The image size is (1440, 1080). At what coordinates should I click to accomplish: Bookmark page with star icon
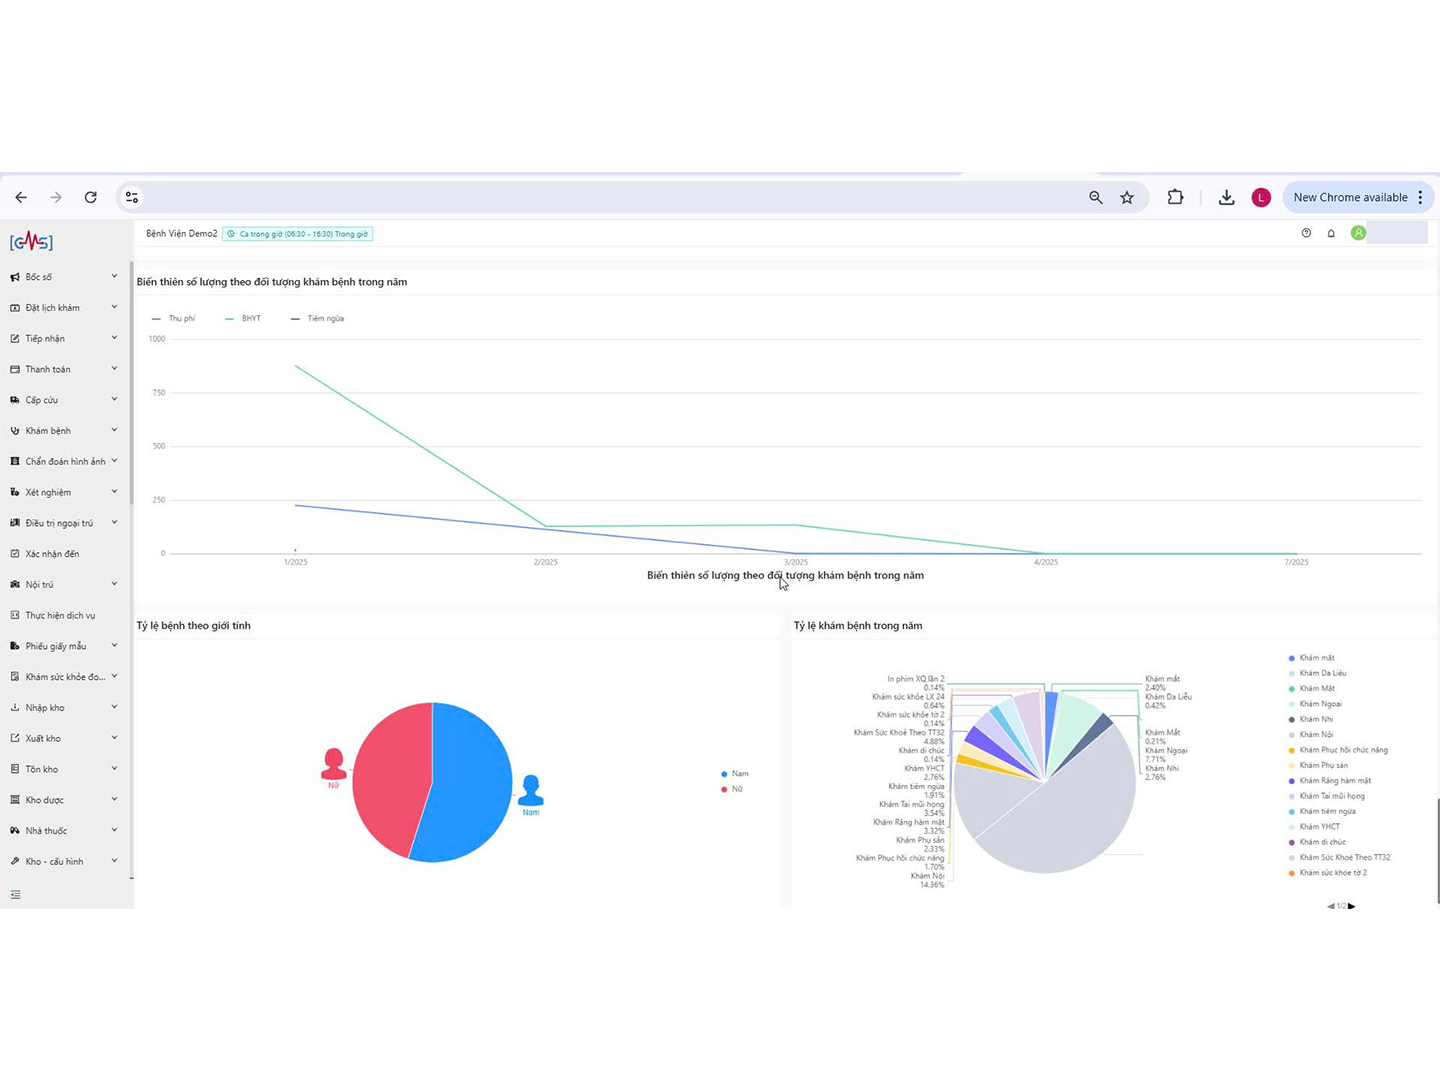pyautogui.click(x=1127, y=198)
